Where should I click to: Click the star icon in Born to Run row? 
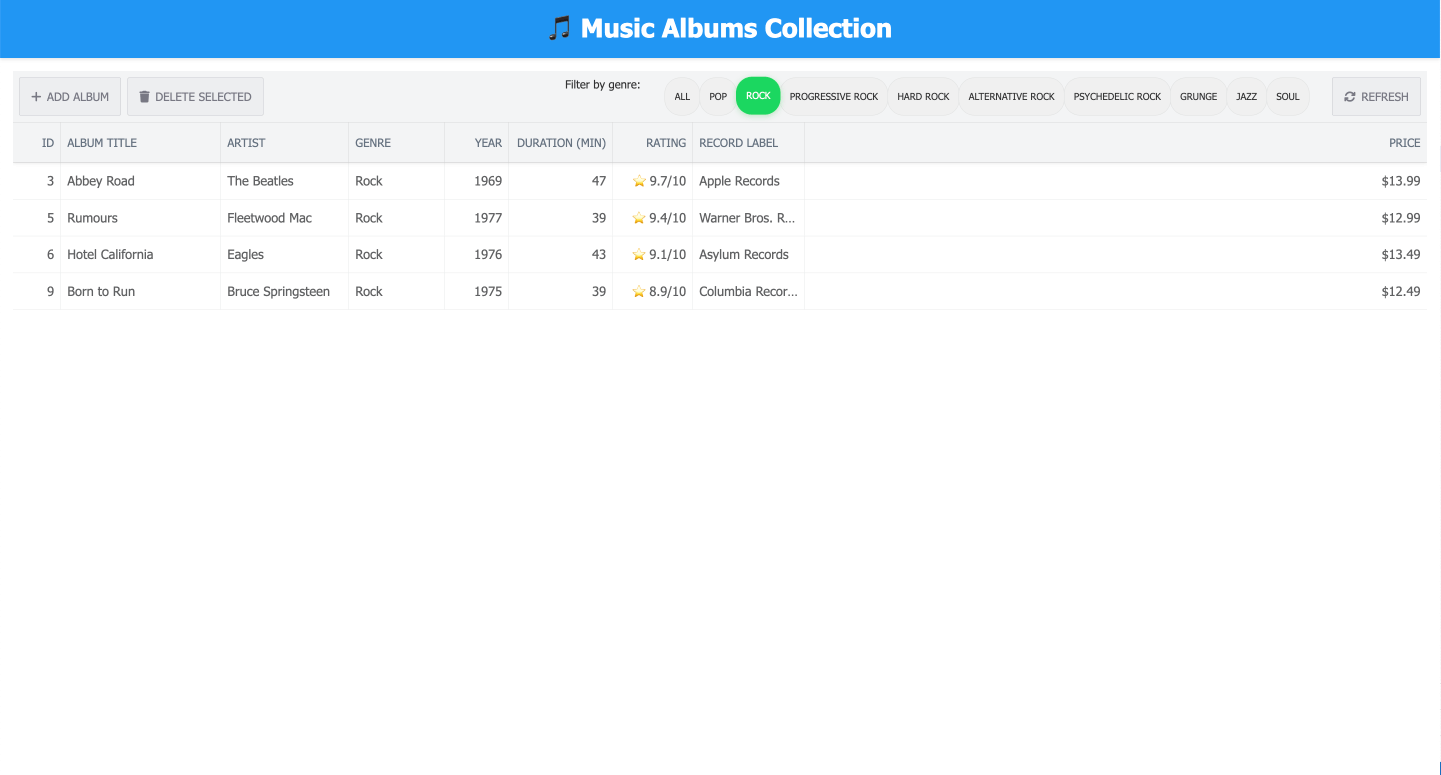coord(639,292)
